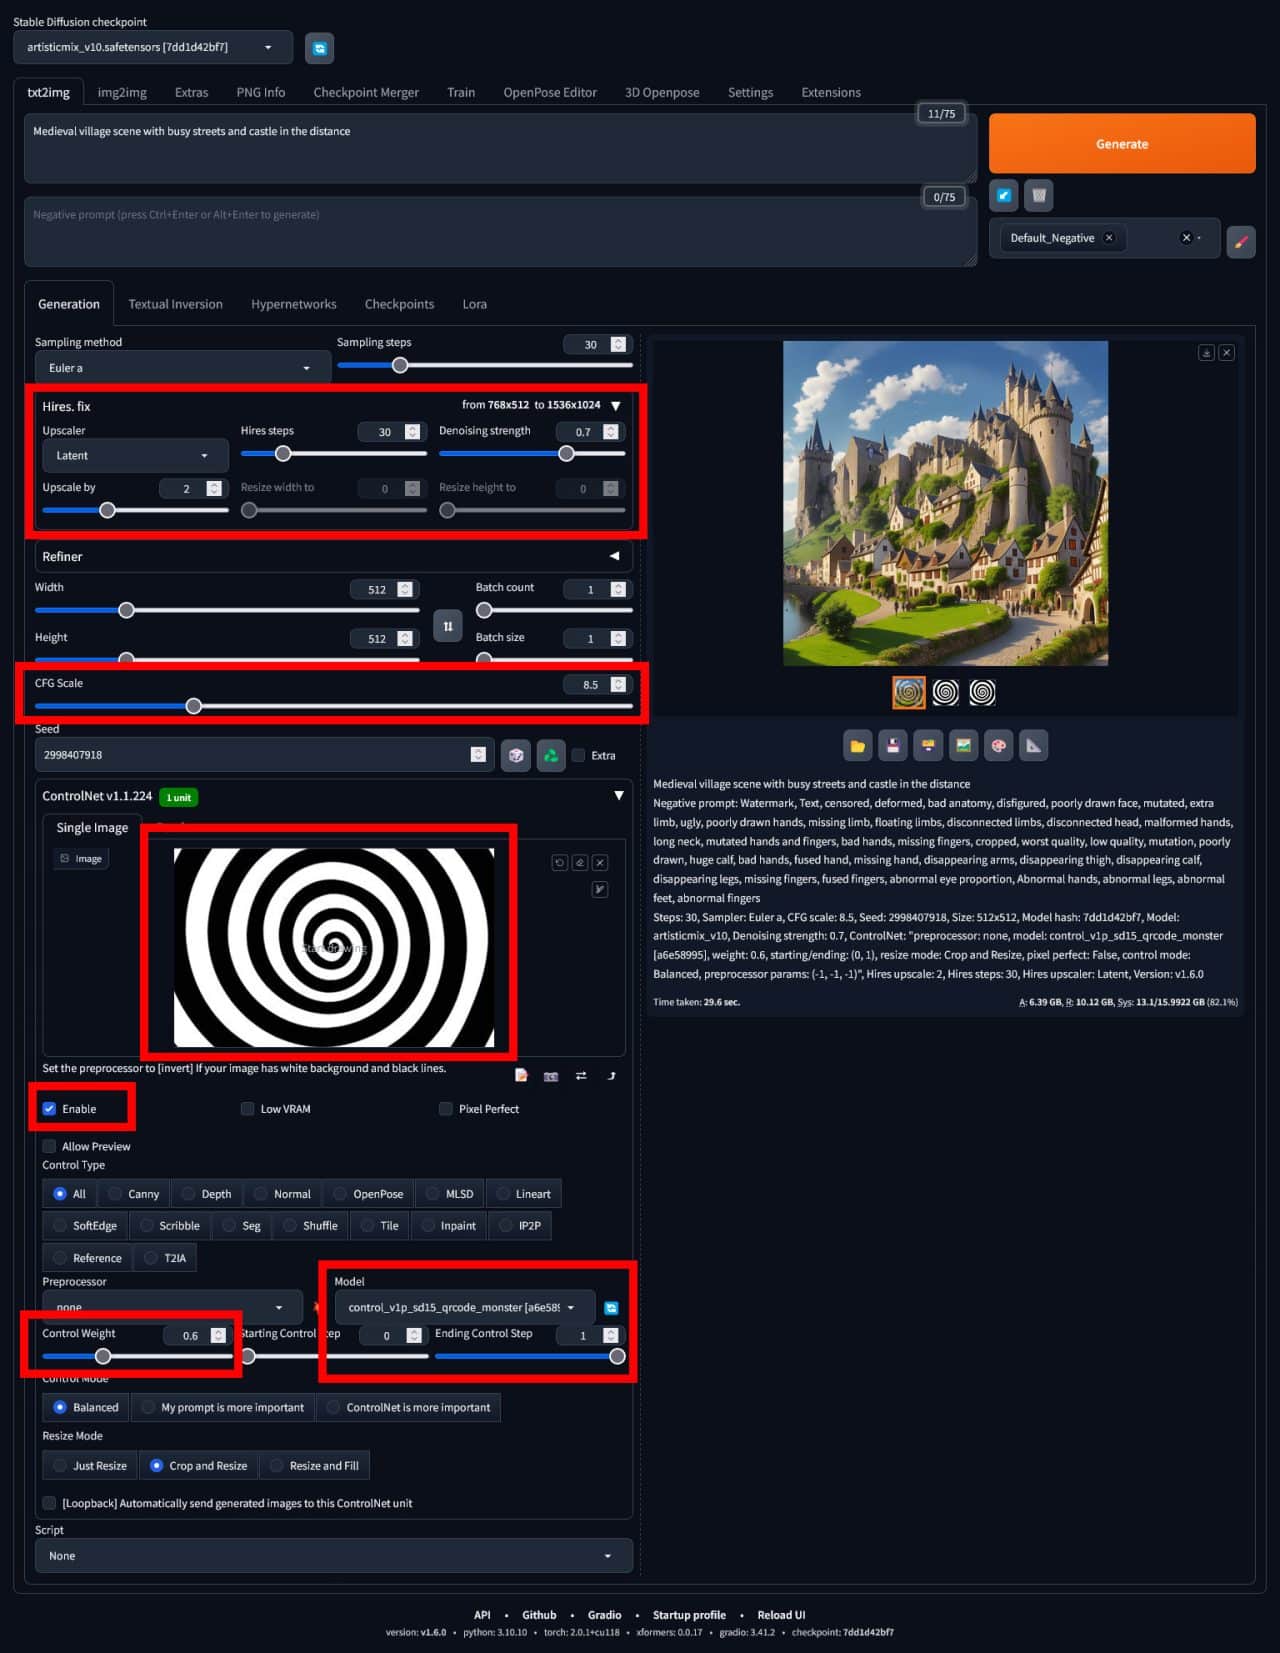Click the ControlNet webcam camera icon
Image resolution: width=1280 pixels, height=1653 pixels.
[x=550, y=1076]
